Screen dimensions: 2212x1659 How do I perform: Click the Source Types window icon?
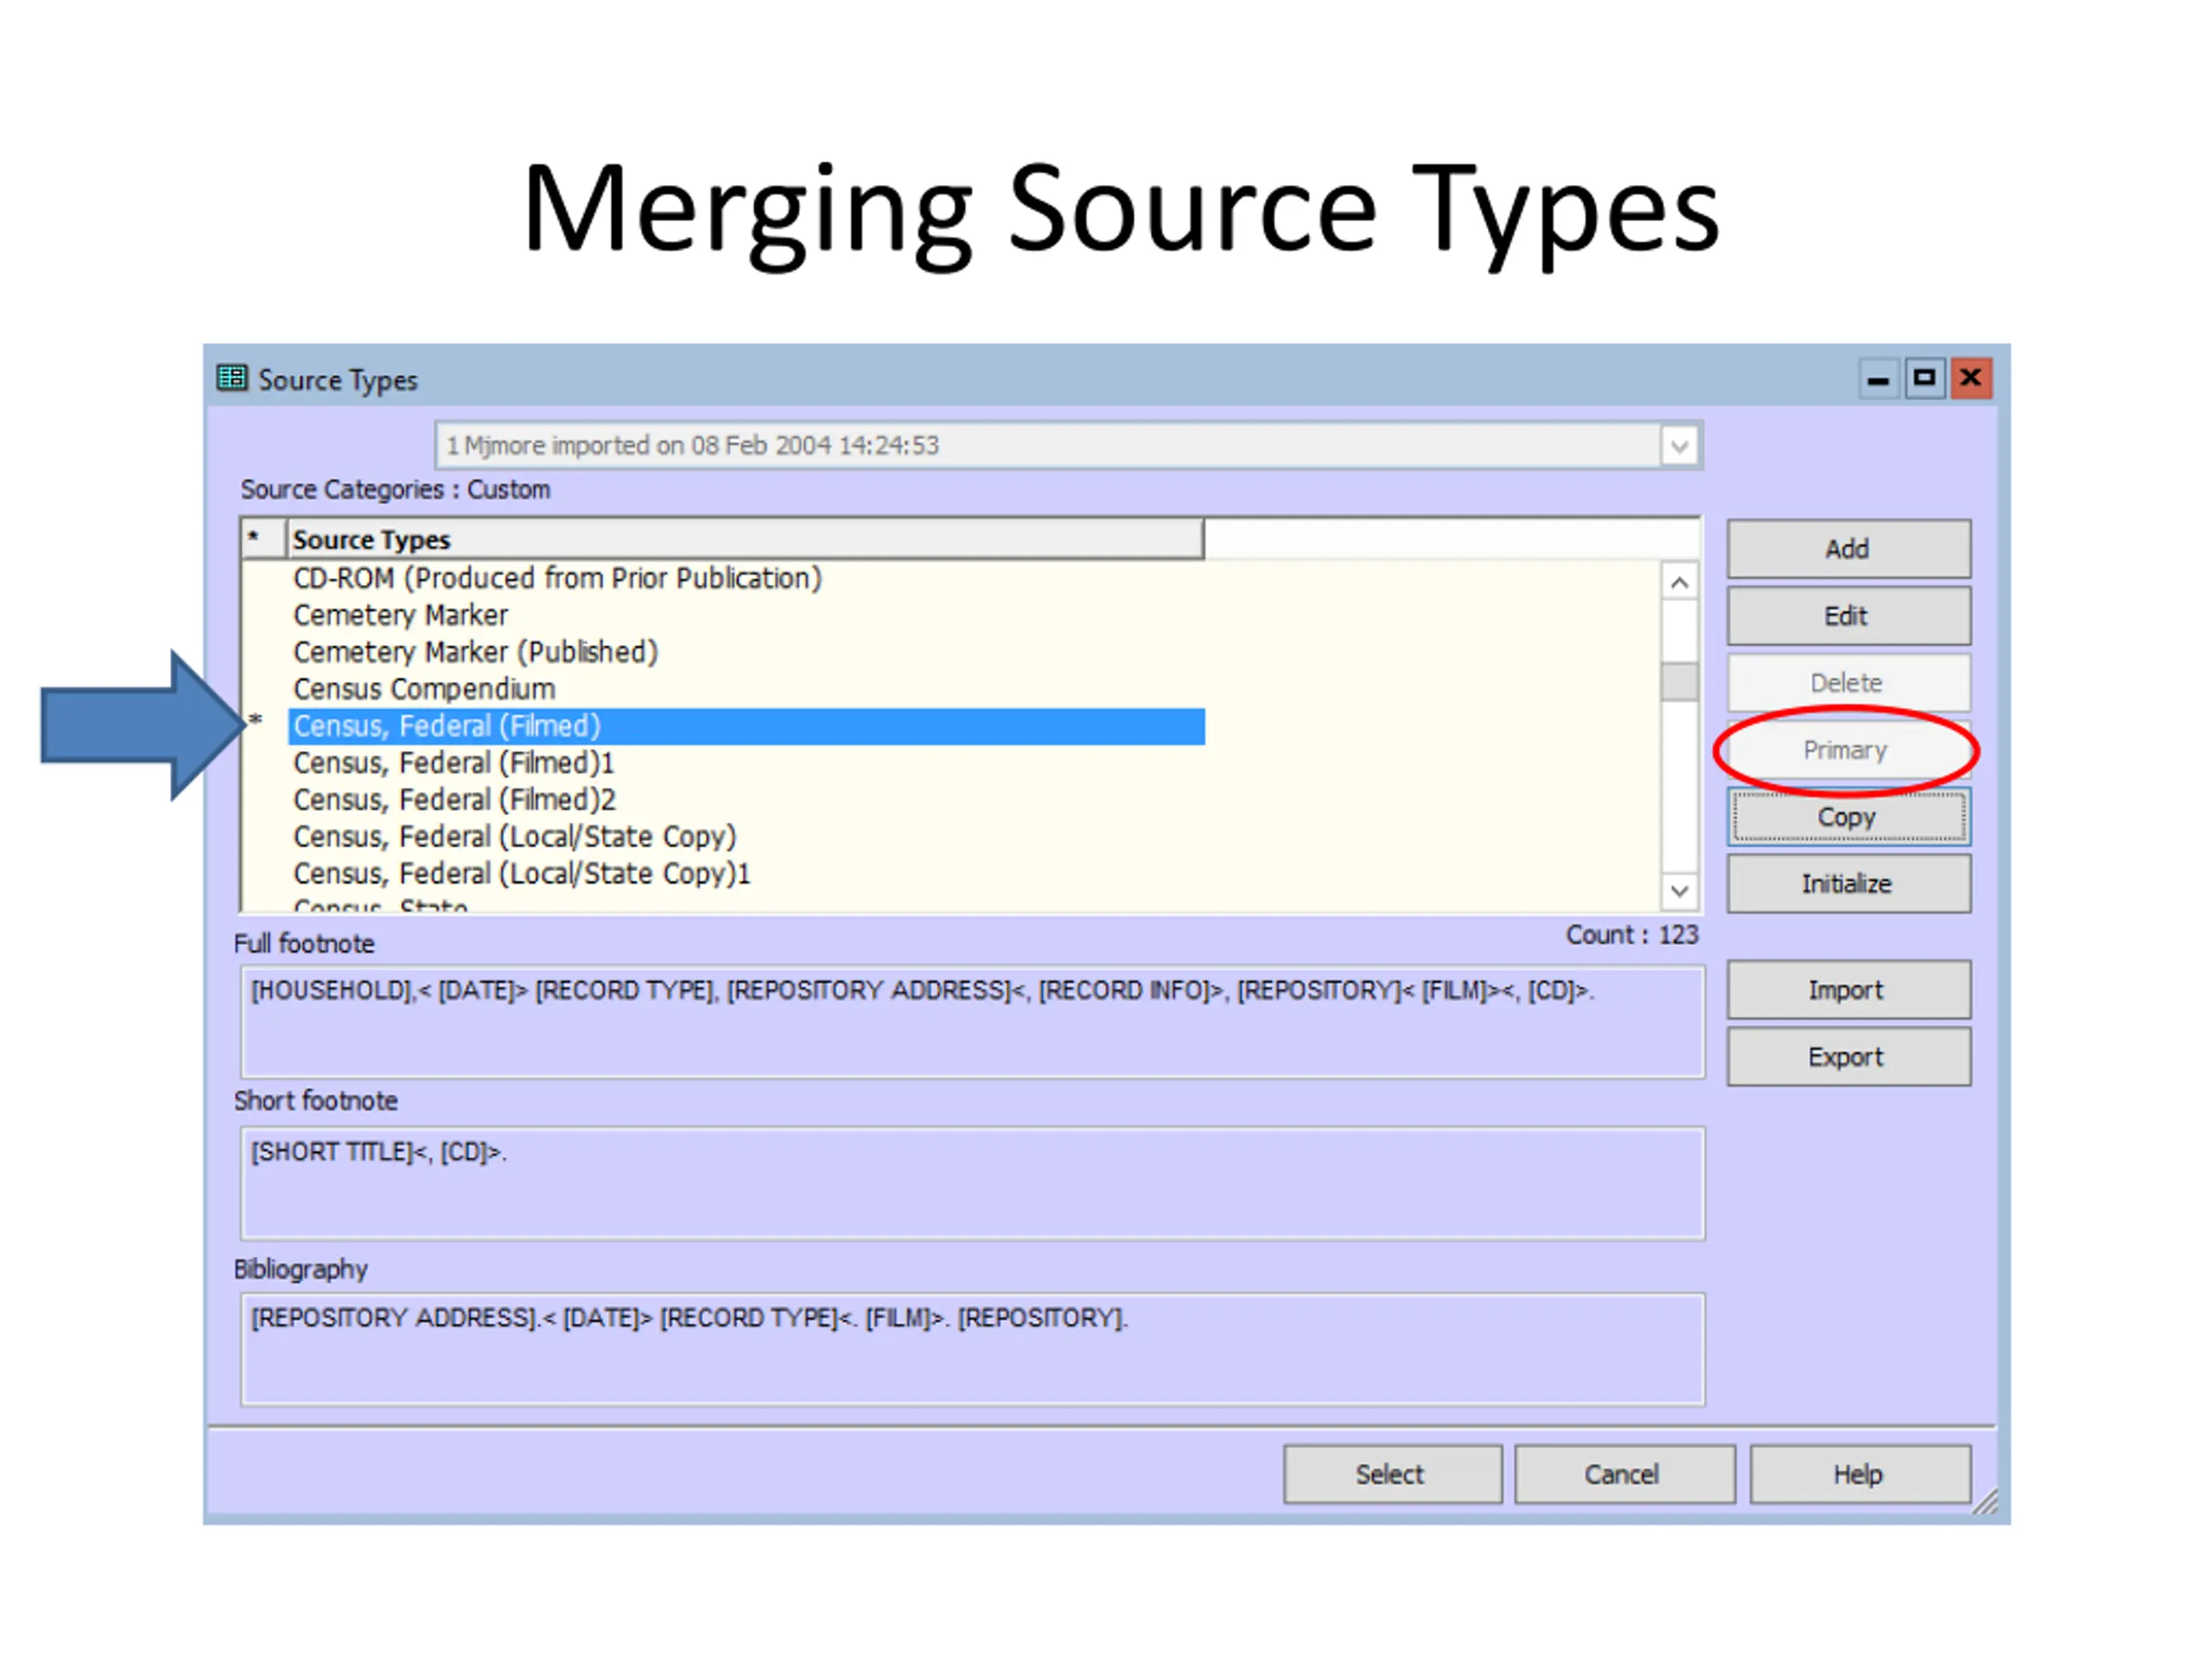[232, 378]
